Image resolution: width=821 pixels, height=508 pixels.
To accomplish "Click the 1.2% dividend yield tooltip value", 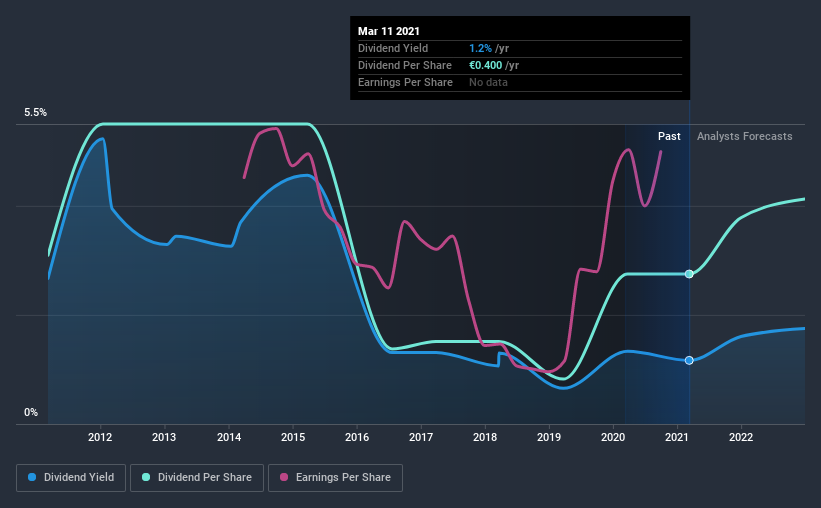I will 480,48.
